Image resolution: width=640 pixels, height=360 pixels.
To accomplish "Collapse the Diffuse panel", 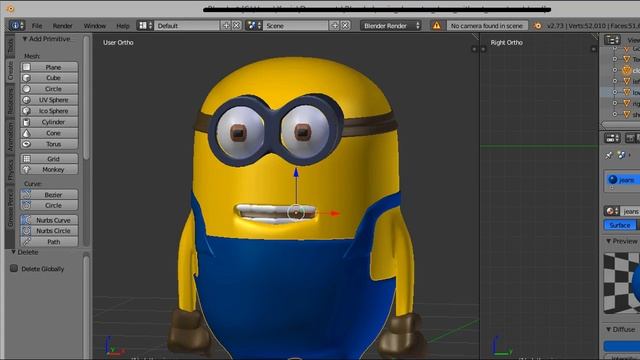I will point(608,329).
